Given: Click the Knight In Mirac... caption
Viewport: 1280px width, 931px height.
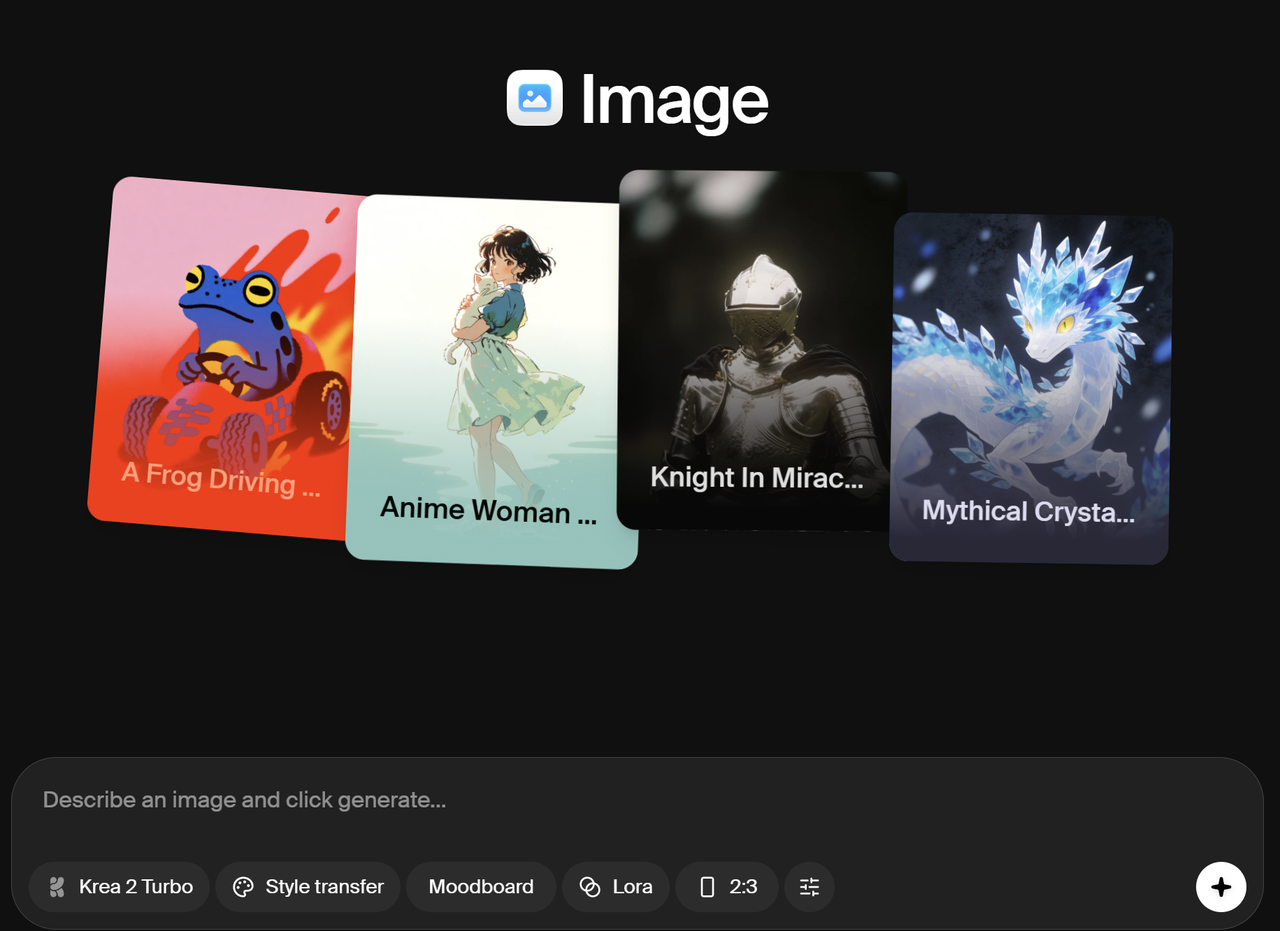Looking at the screenshot, I should point(757,477).
